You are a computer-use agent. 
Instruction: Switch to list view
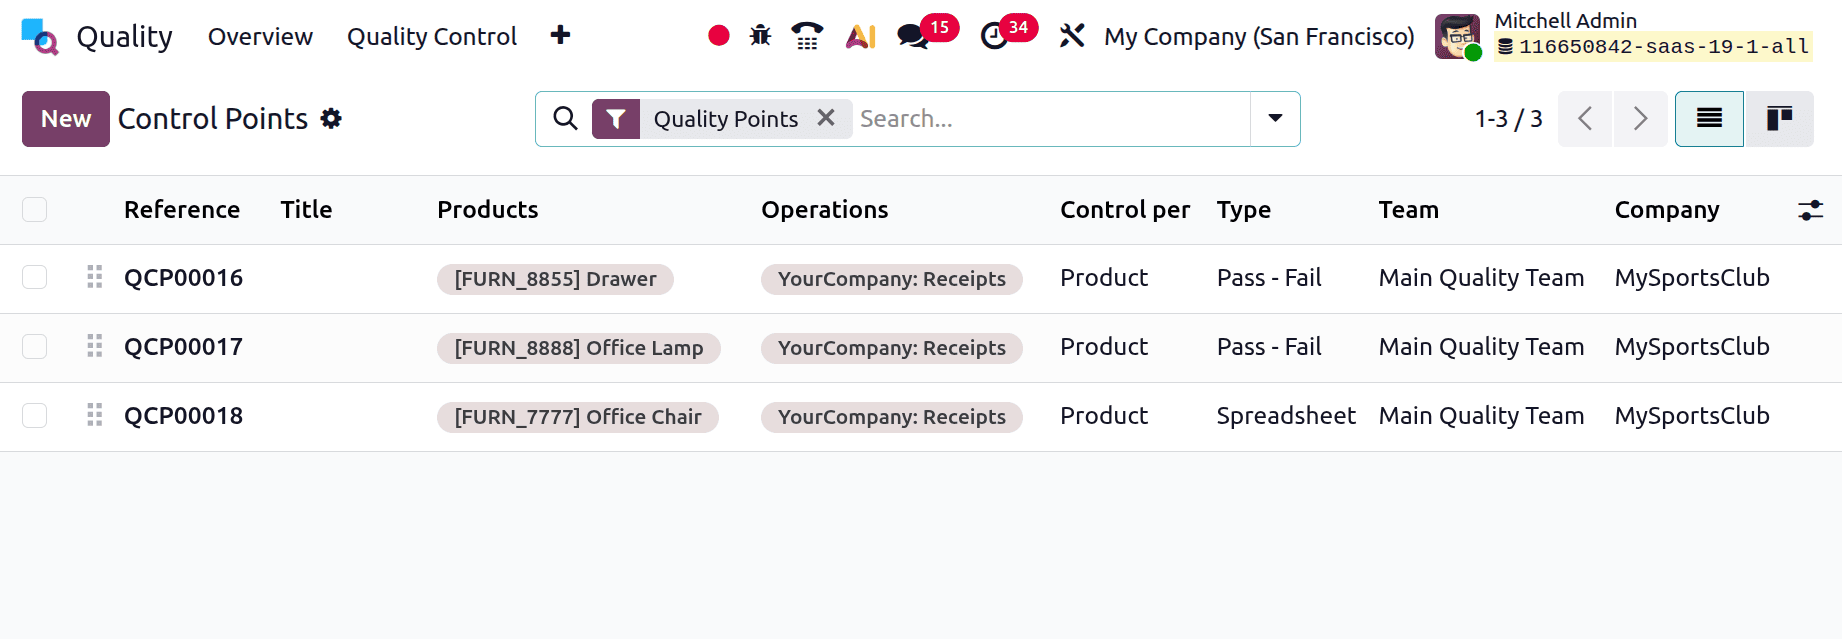1709,119
